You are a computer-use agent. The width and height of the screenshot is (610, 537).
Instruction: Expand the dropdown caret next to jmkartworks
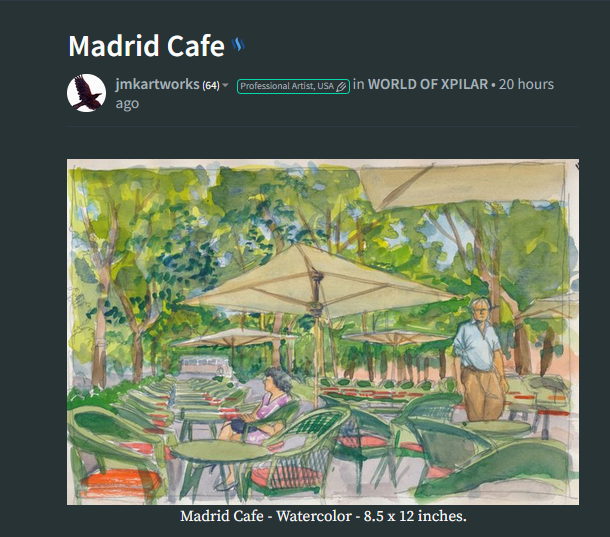pos(225,85)
